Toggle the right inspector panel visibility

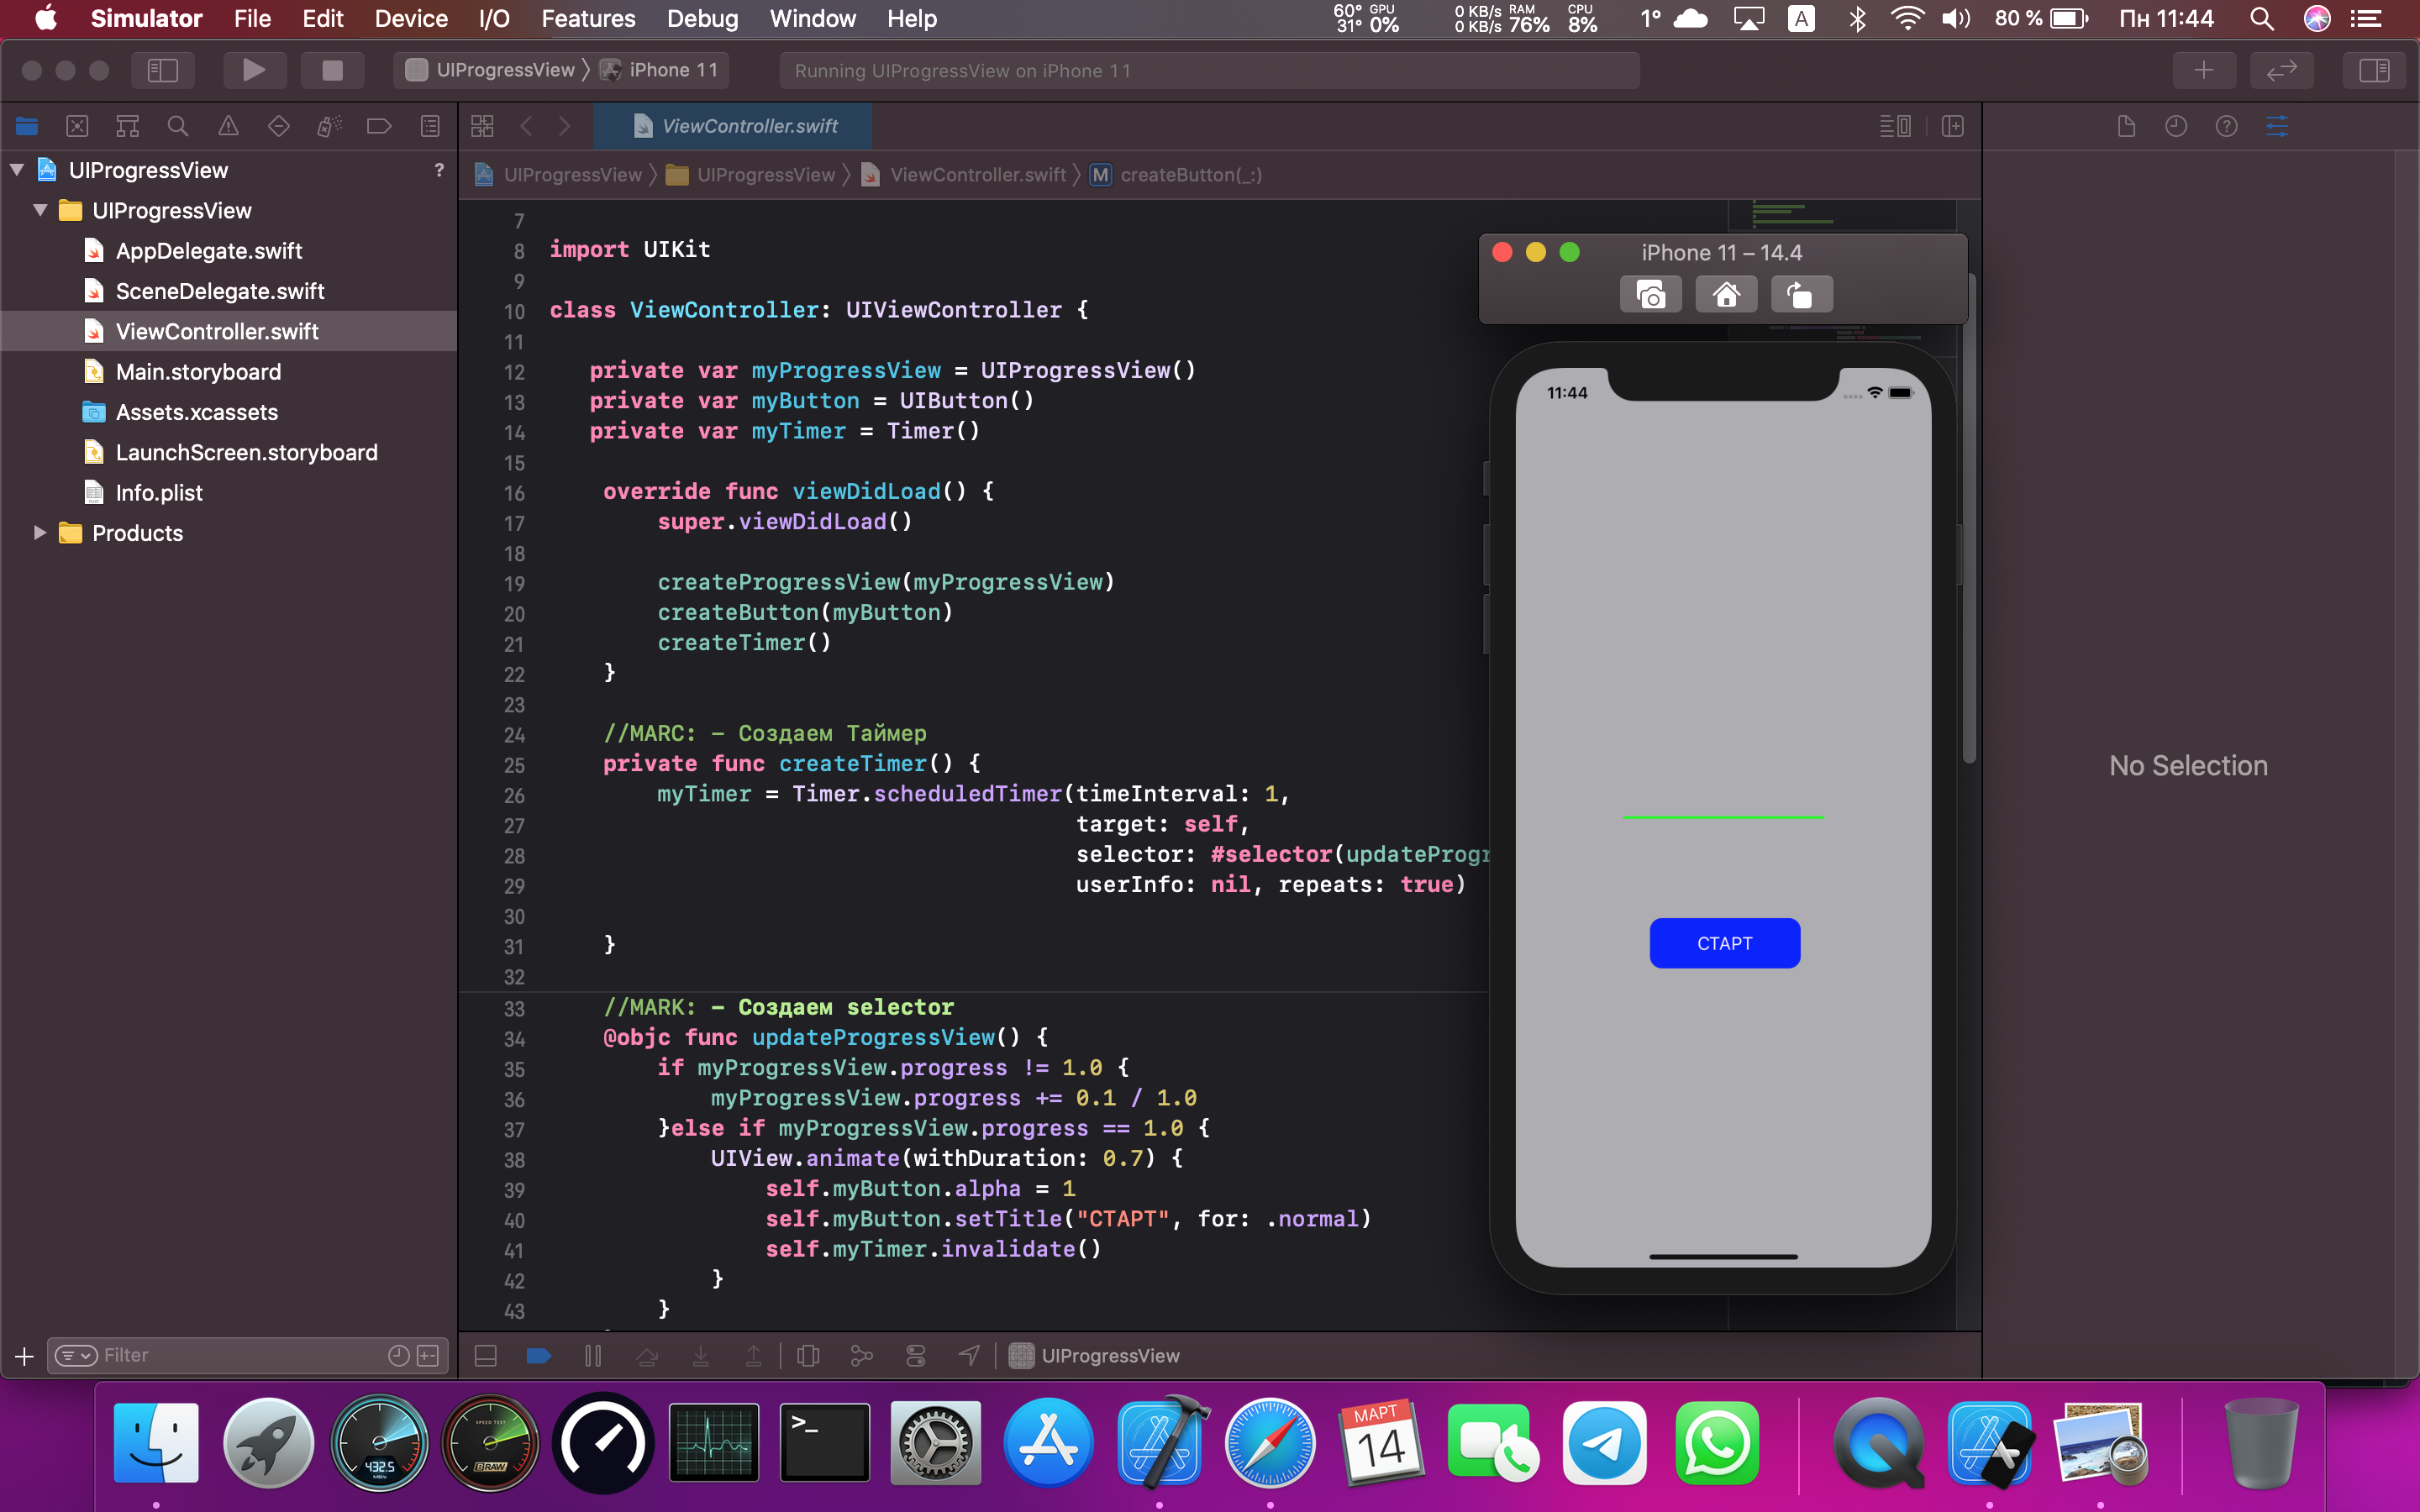pyautogui.click(x=2374, y=70)
